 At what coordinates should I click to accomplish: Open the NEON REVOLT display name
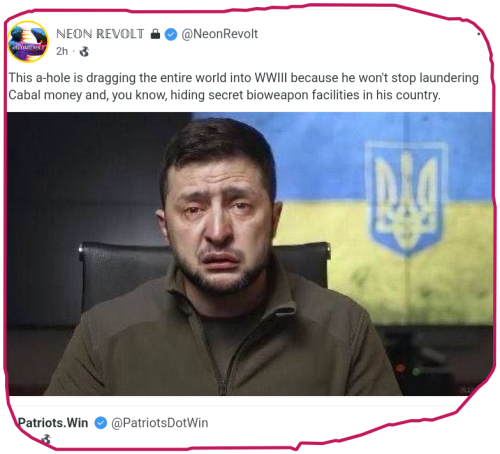[x=100, y=34]
